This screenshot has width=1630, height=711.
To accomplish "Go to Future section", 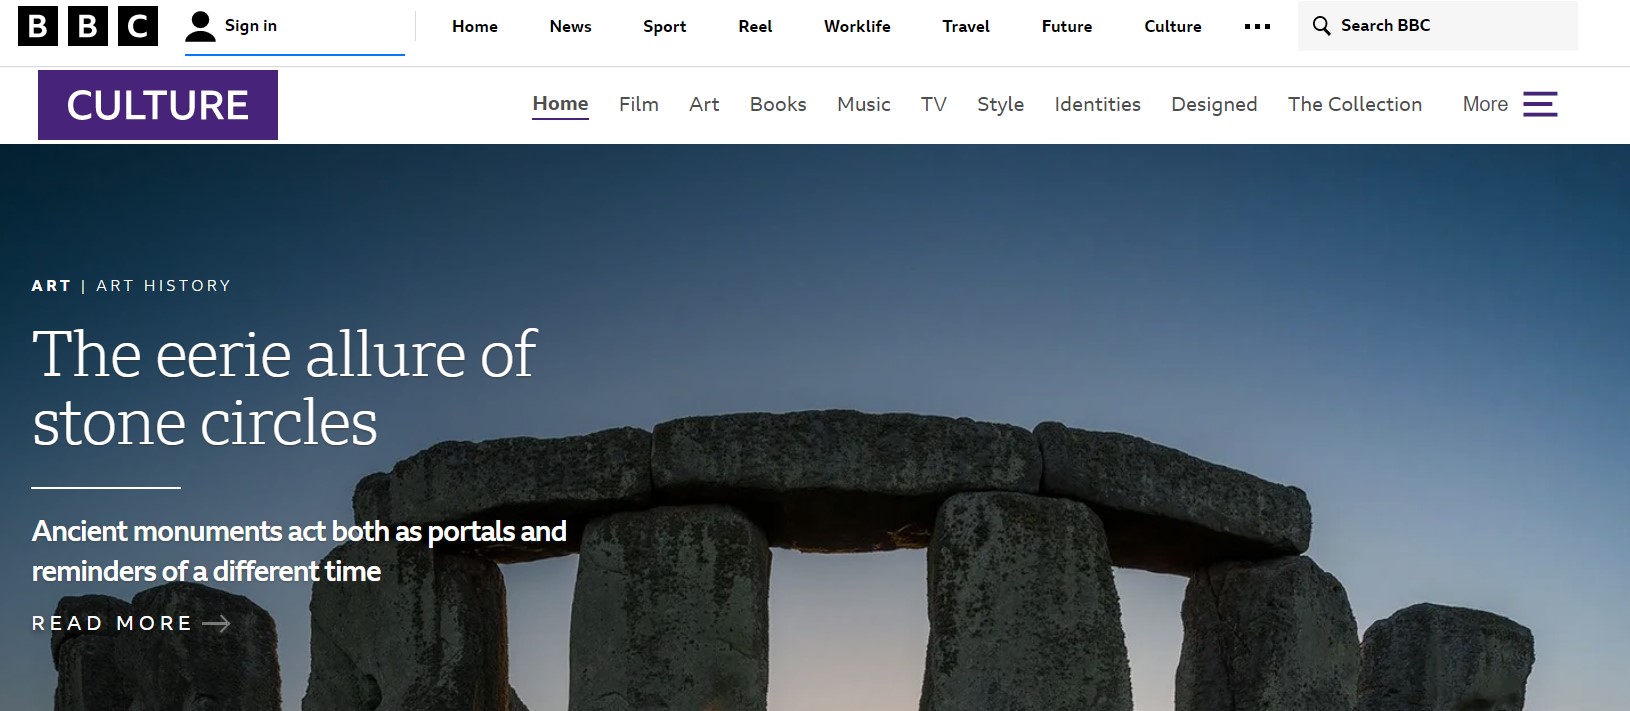I will (x=1067, y=26).
